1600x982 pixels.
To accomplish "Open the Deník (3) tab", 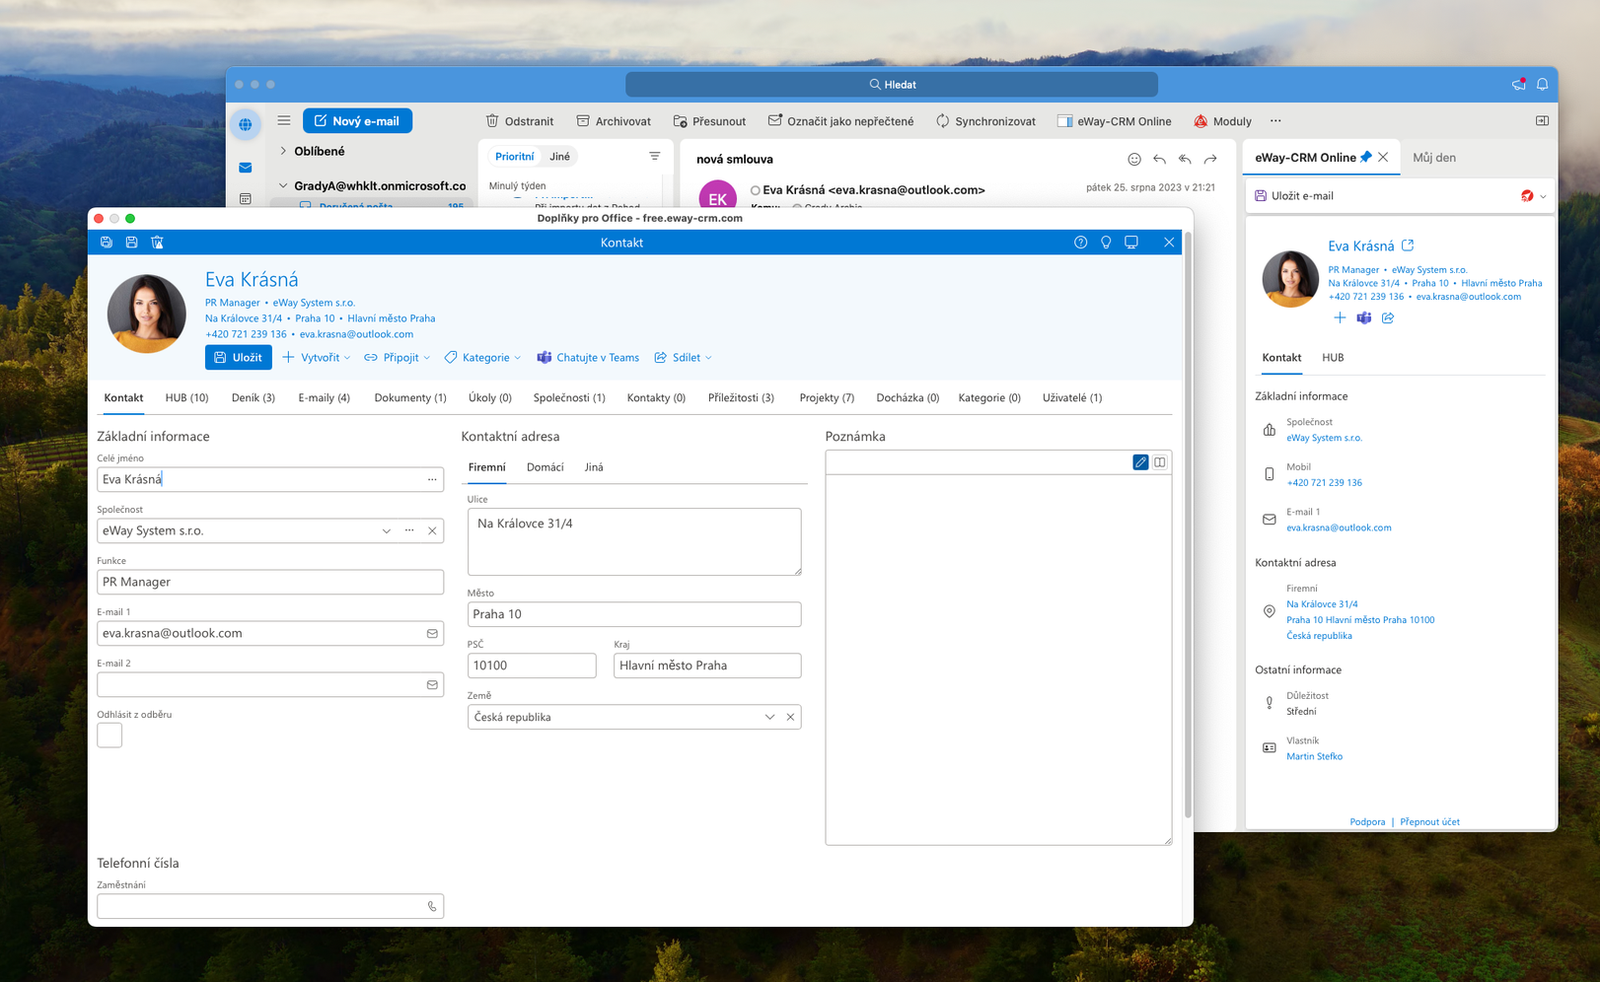I will 253,398.
